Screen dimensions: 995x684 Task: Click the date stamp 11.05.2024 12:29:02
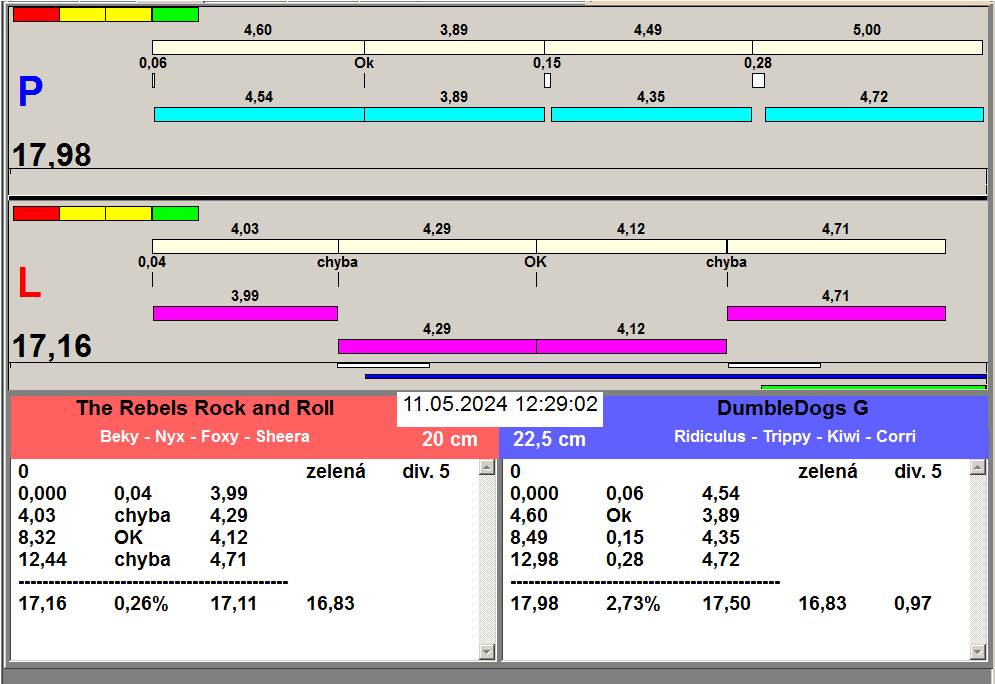click(500, 404)
